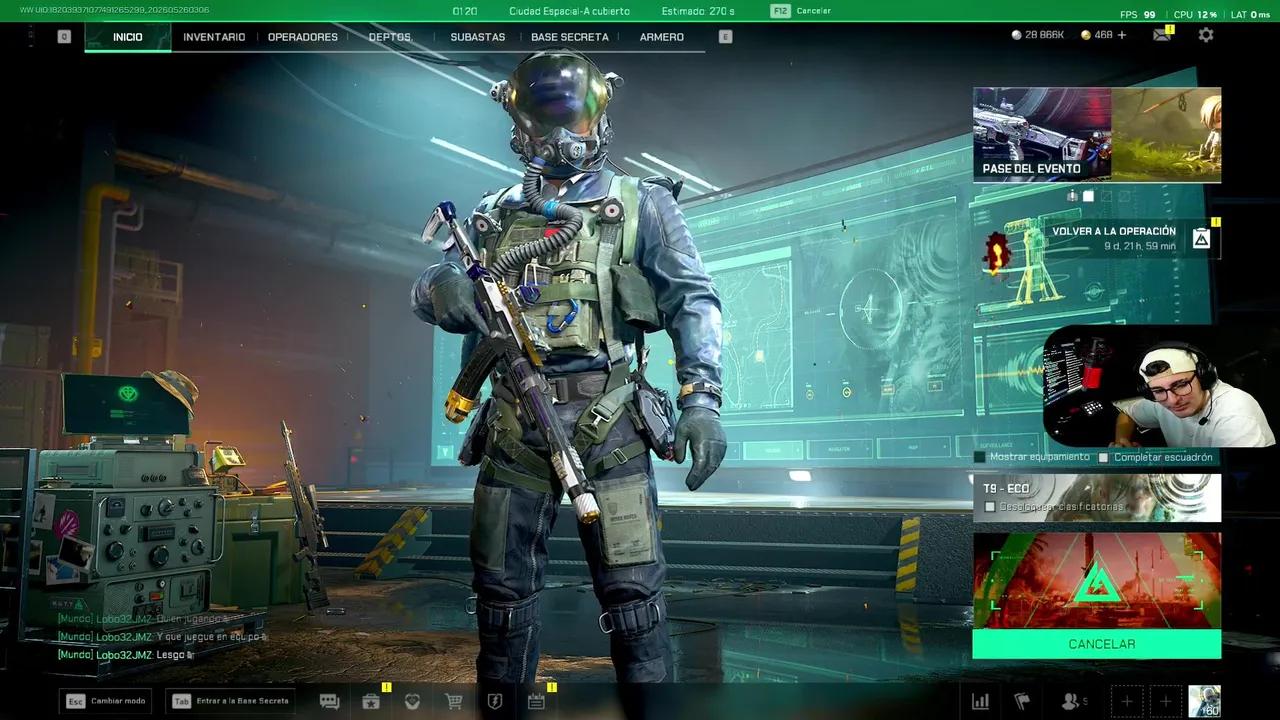Viewport: 1280px width, 720px height.
Task: Enable Completar escuadrón checkbox
Action: (x=1104, y=457)
